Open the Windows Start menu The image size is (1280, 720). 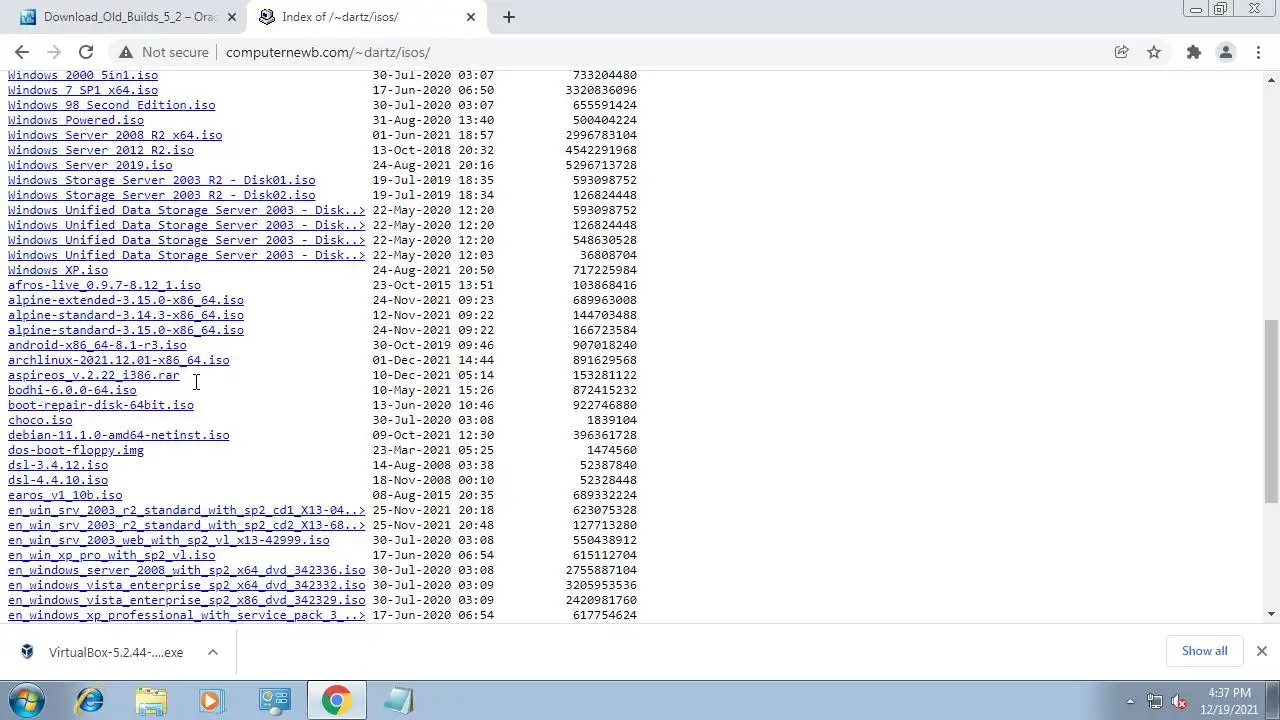(26, 700)
